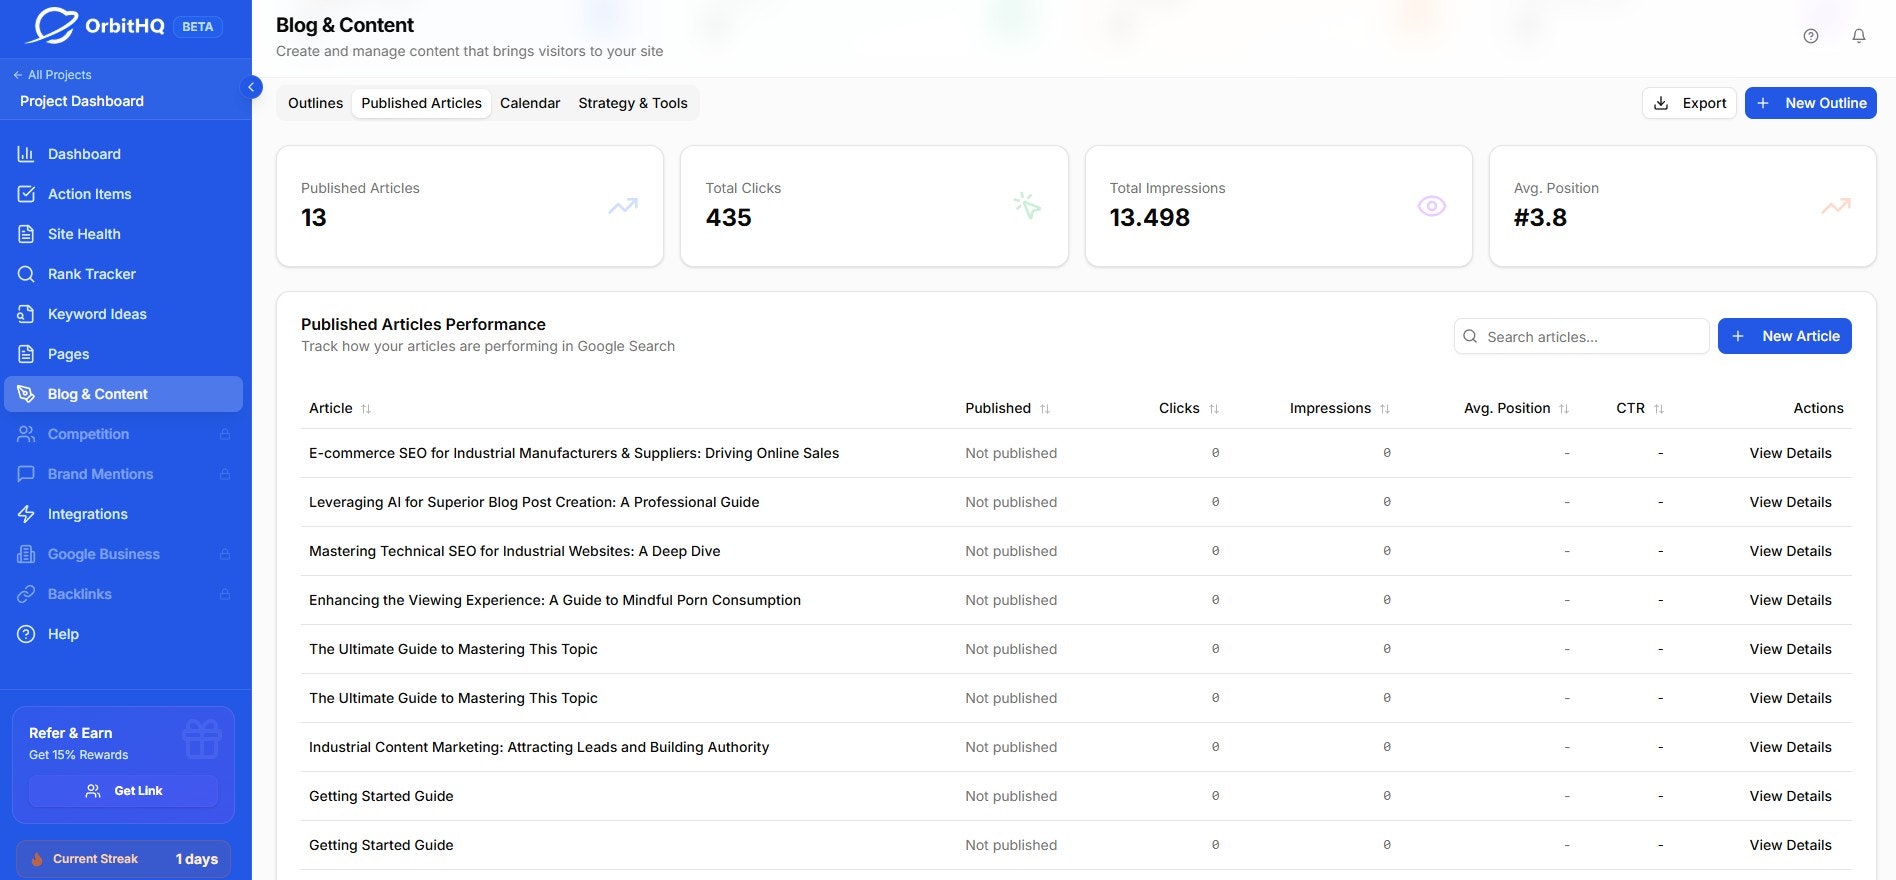Viewport: 1896px width, 880px height.
Task: Click the Site Health document icon
Action: 26,234
